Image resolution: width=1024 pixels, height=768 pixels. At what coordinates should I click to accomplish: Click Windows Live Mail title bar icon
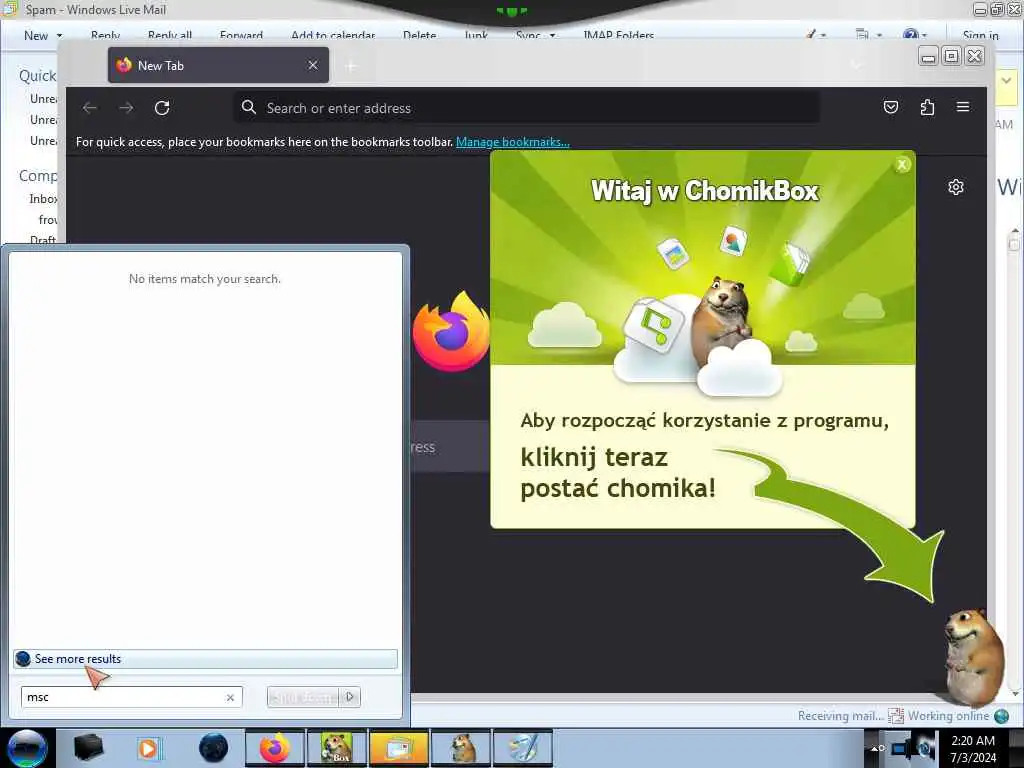pyautogui.click(x=10, y=9)
